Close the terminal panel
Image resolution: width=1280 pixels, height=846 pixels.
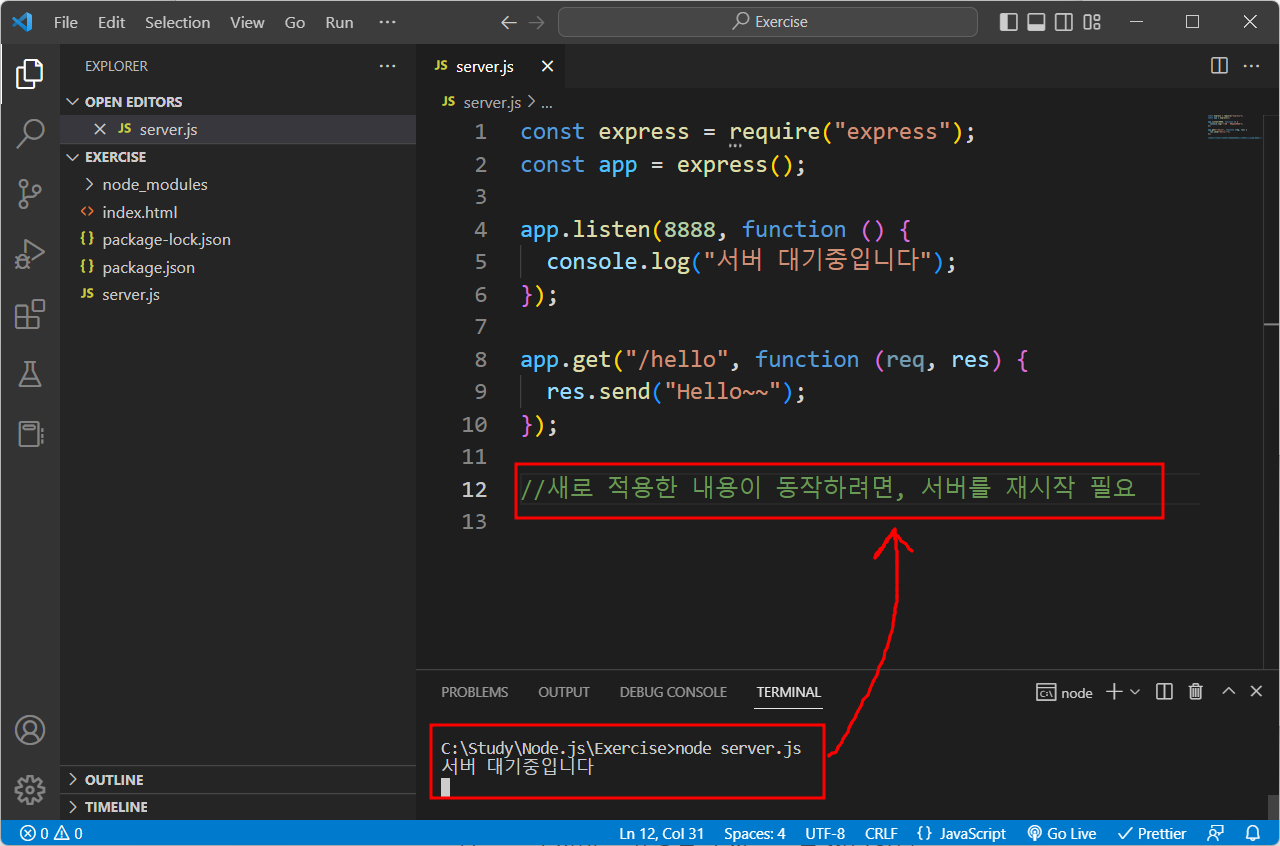click(1257, 691)
